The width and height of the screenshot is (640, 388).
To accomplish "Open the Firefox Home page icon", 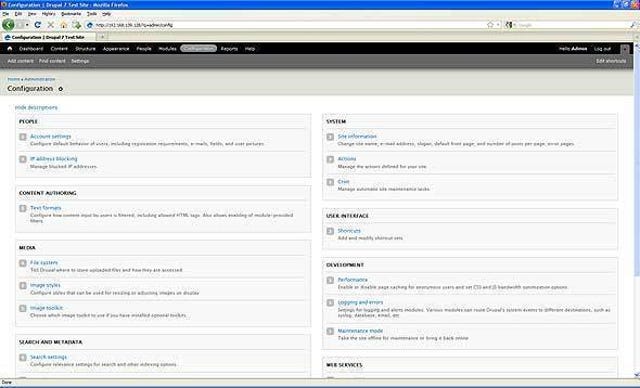I will [64, 25].
